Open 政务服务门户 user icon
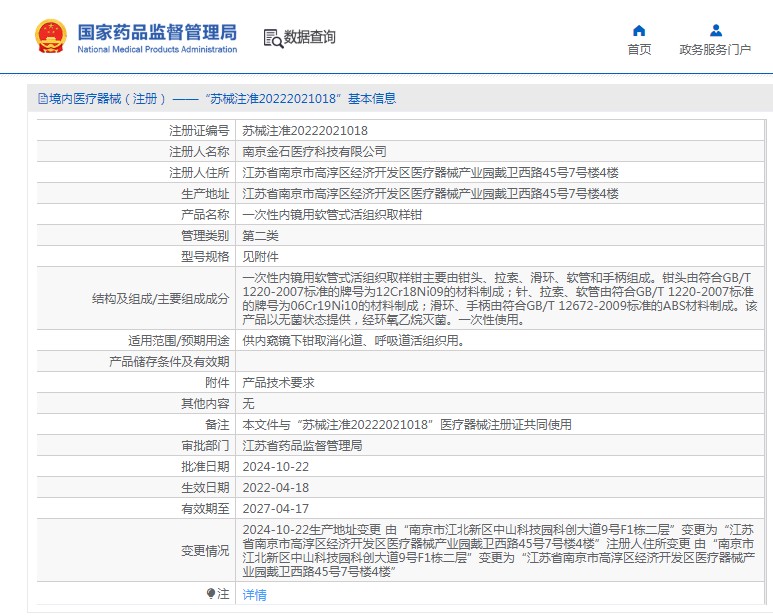Image resolution: width=773 pixels, height=616 pixels. click(x=716, y=31)
